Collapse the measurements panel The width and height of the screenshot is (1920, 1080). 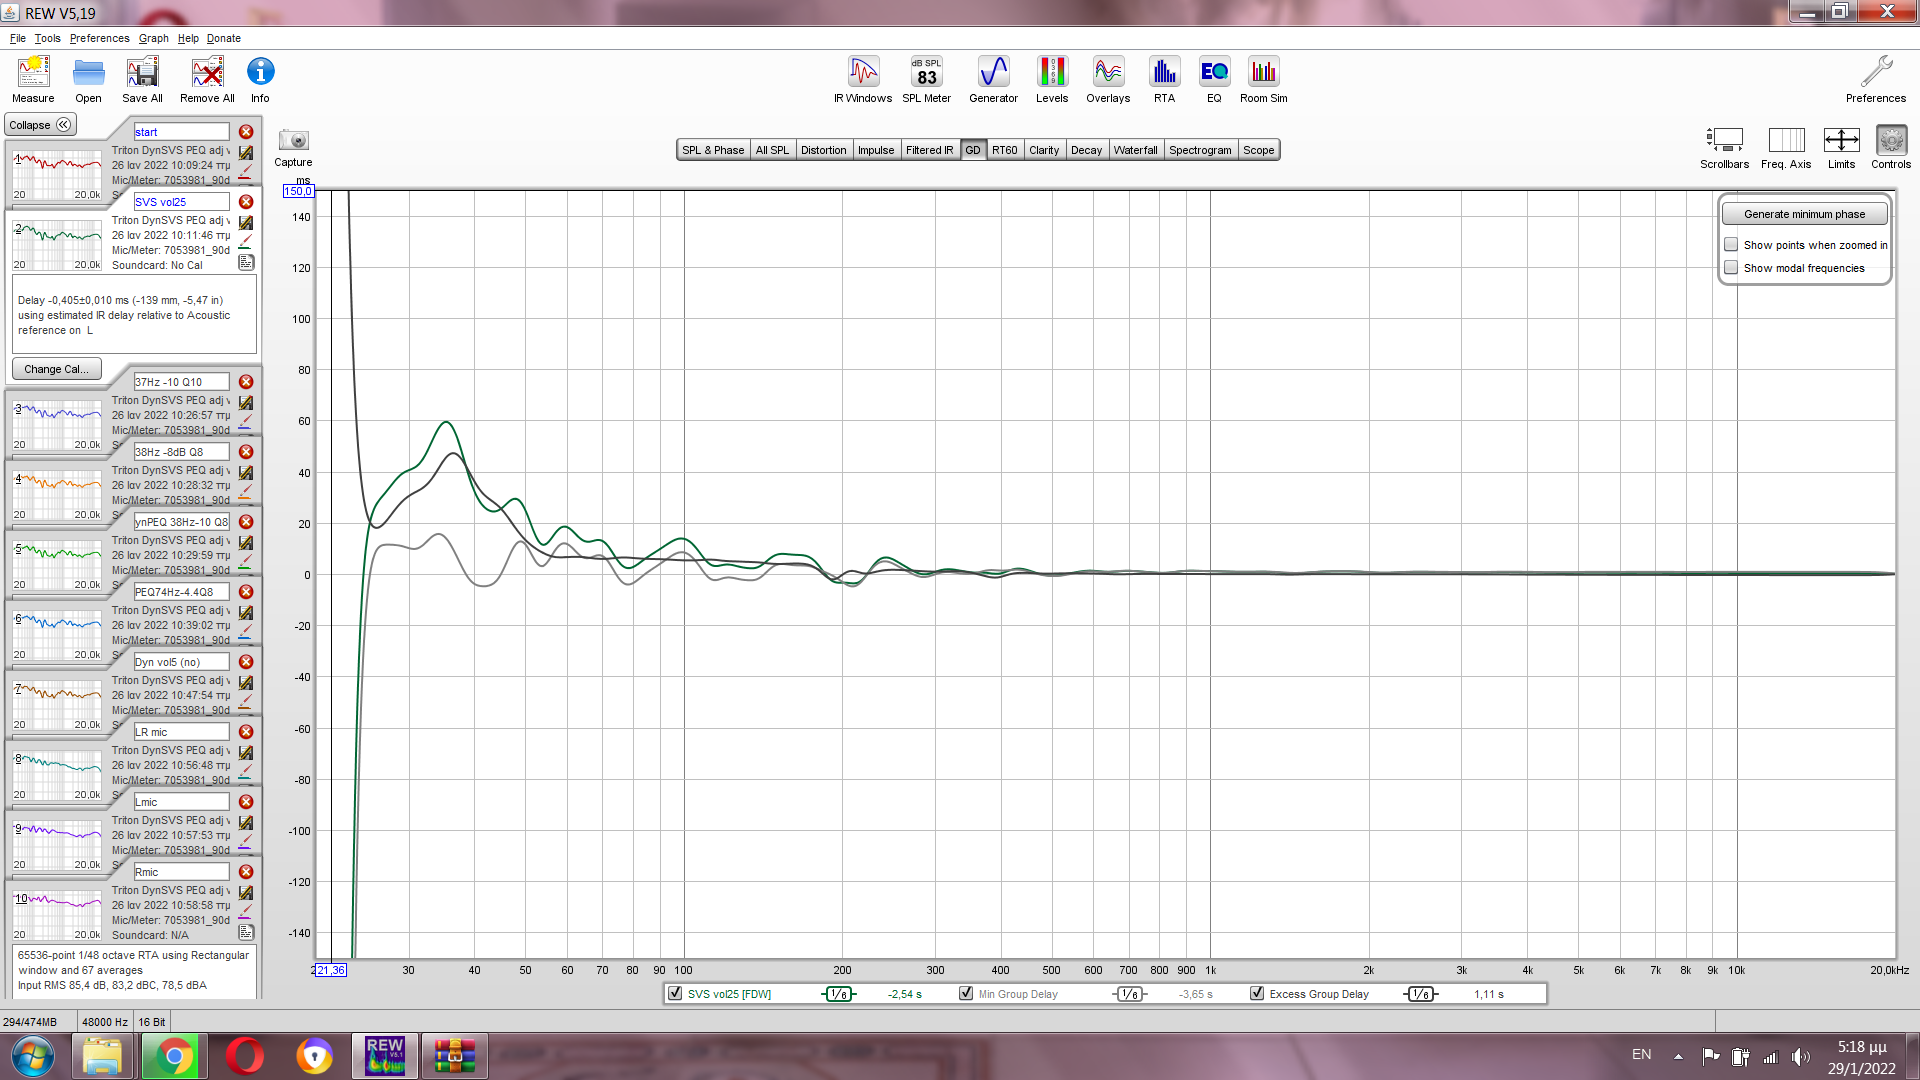point(40,125)
